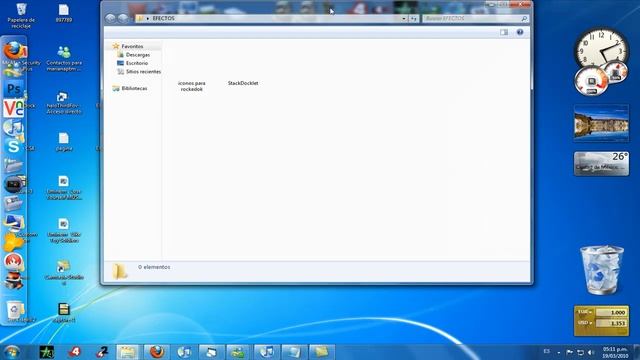This screenshot has width=640, height=360.
Task: Click the red '4' taskbar icon
Action: 74,352
